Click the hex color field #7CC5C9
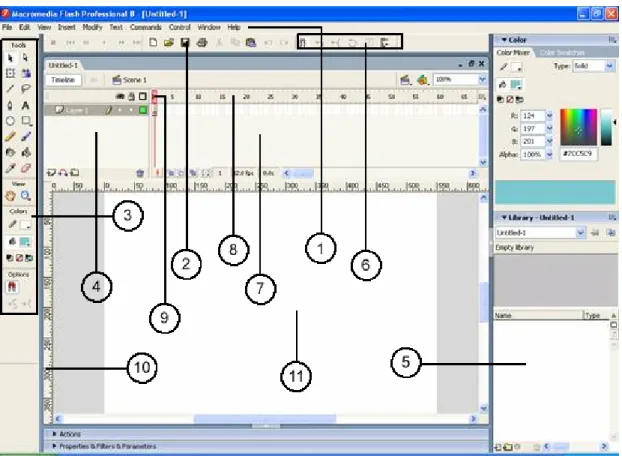622x456 pixels. point(579,153)
